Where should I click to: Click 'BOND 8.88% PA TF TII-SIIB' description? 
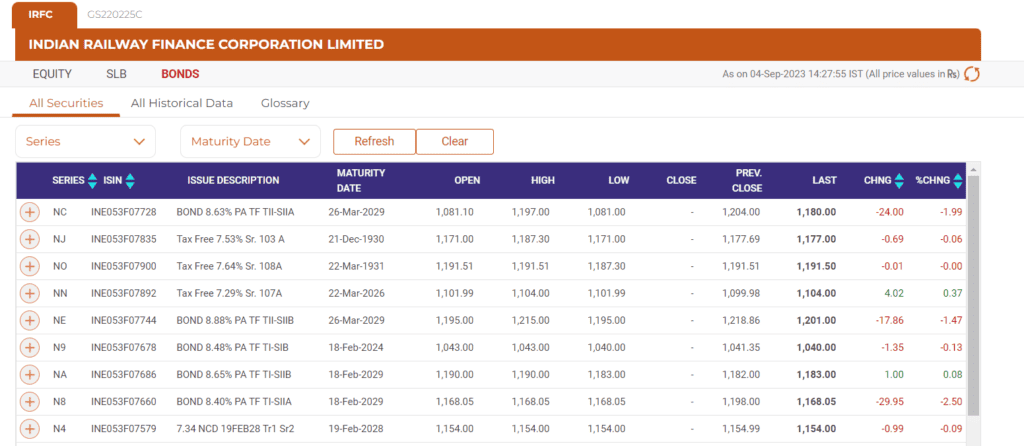pos(235,321)
